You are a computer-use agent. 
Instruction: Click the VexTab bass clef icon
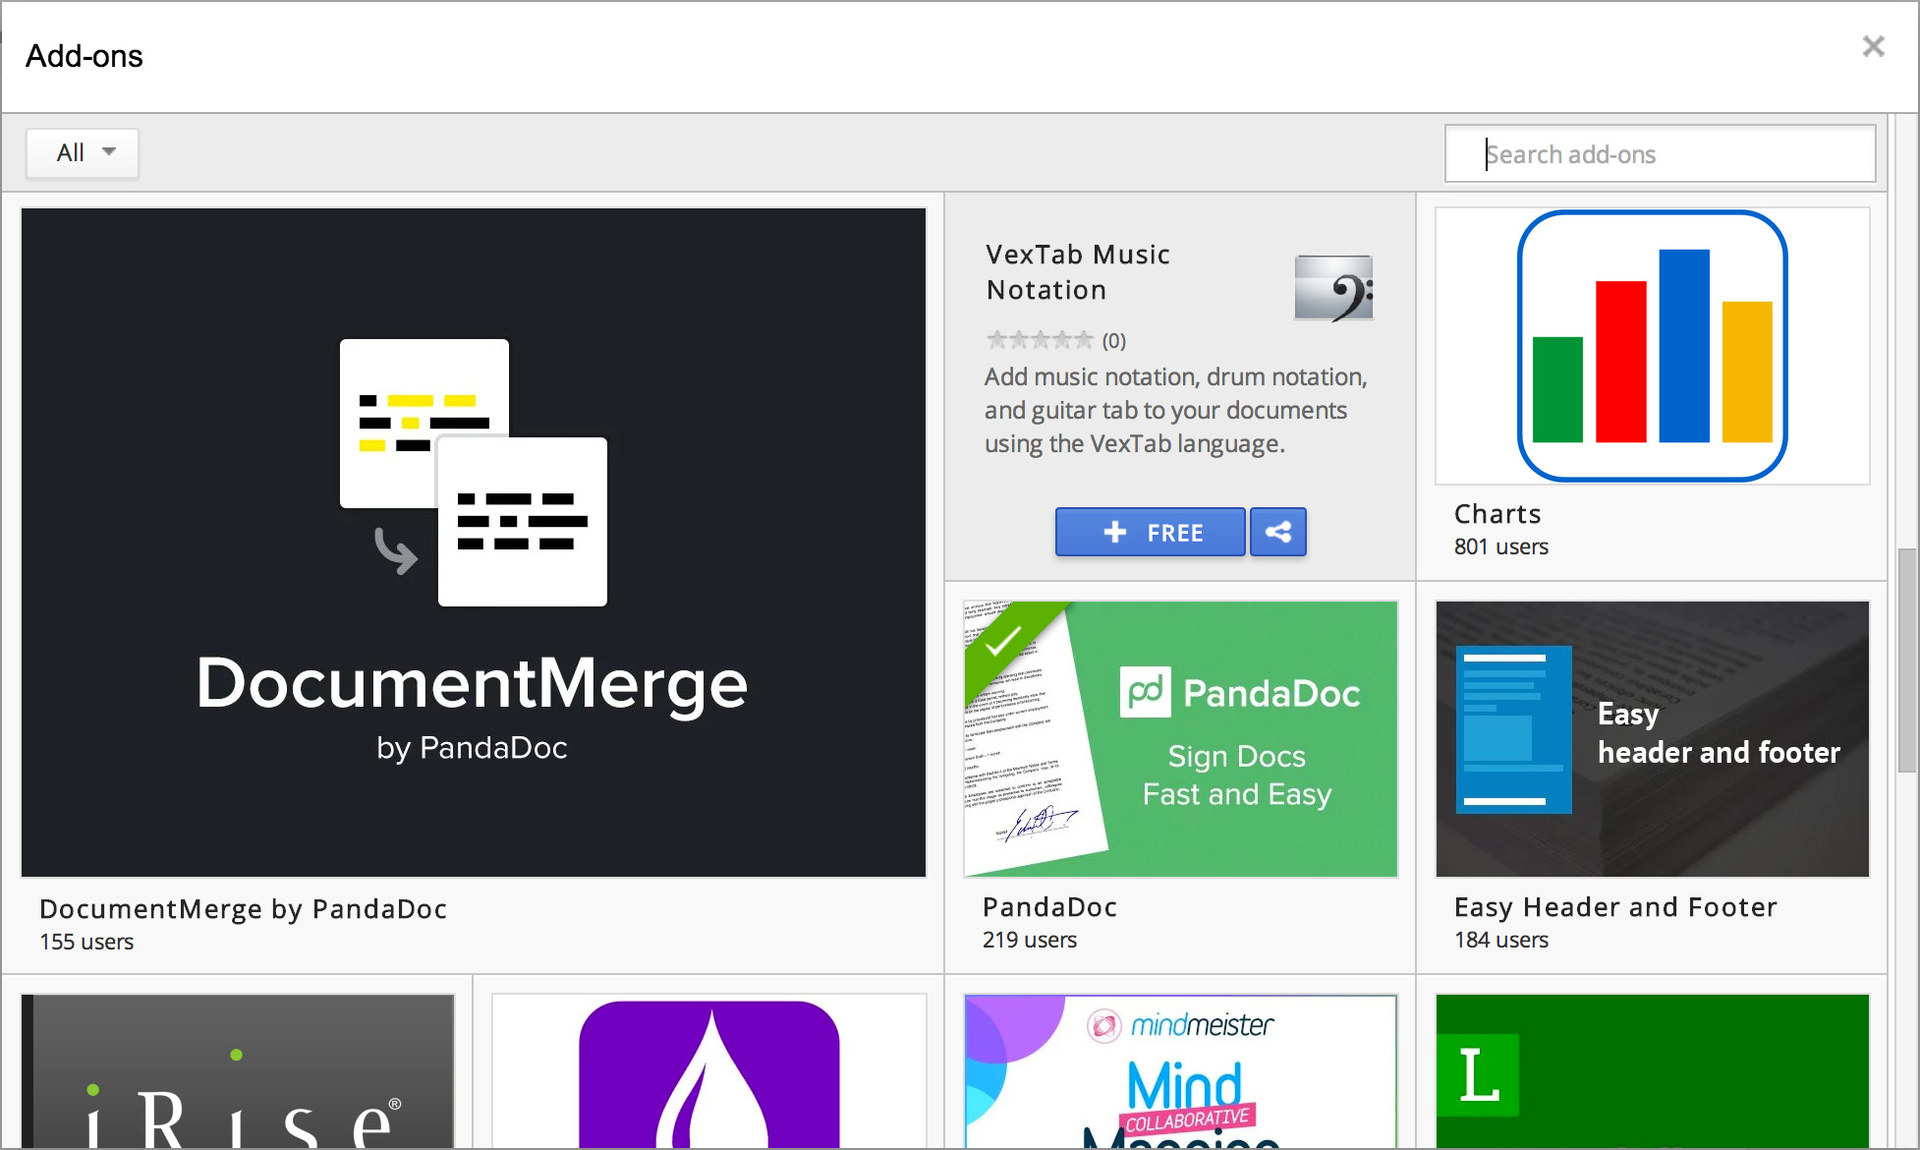pyautogui.click(x=1333, y=288)
